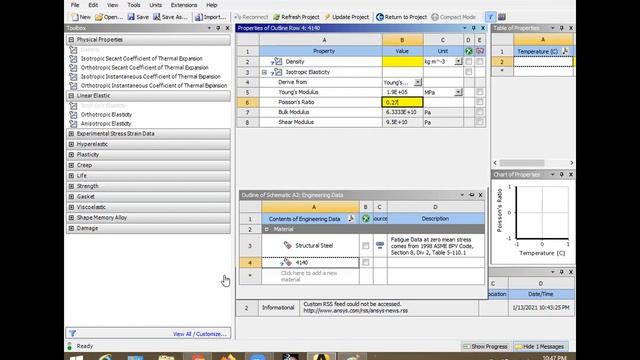This screenshot has height=360, width=640.
Task: Click the wrench icon beside Temperature (C)
Action: (x=565, y=51)
